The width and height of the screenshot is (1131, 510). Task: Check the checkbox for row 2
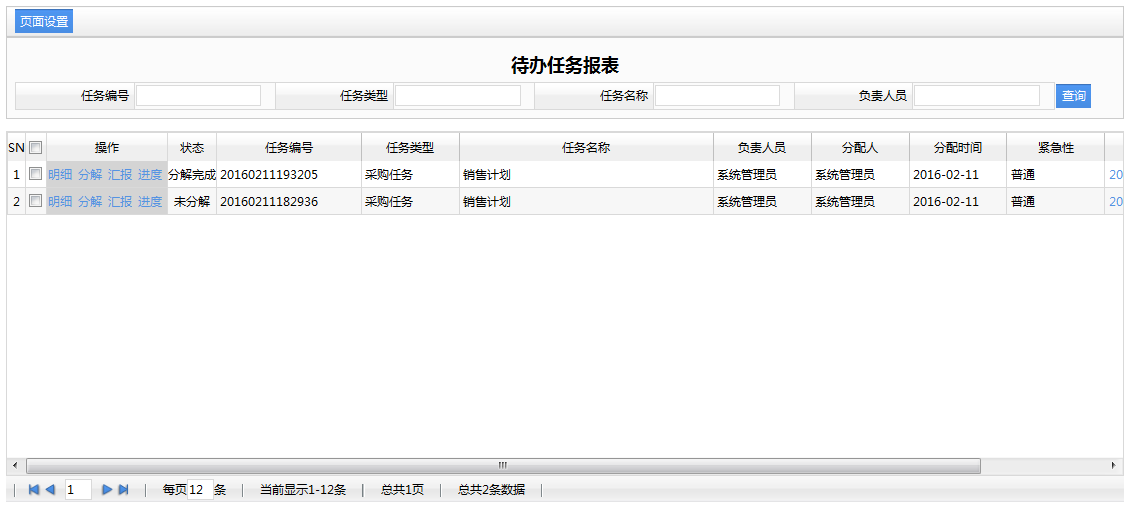click(x=36, y=201)
